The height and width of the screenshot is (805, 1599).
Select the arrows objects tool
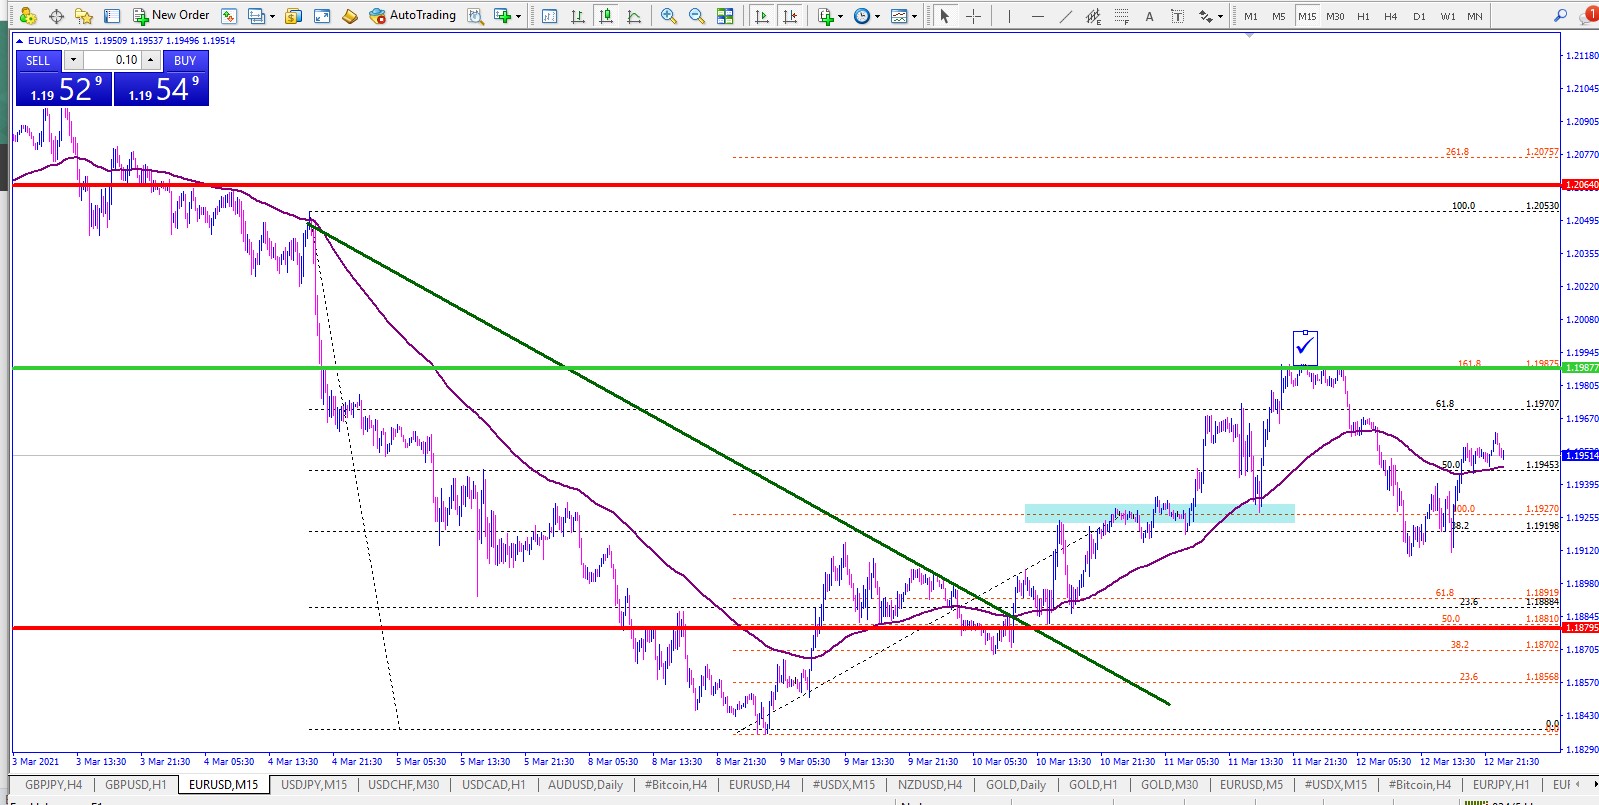pos(1205,16)
